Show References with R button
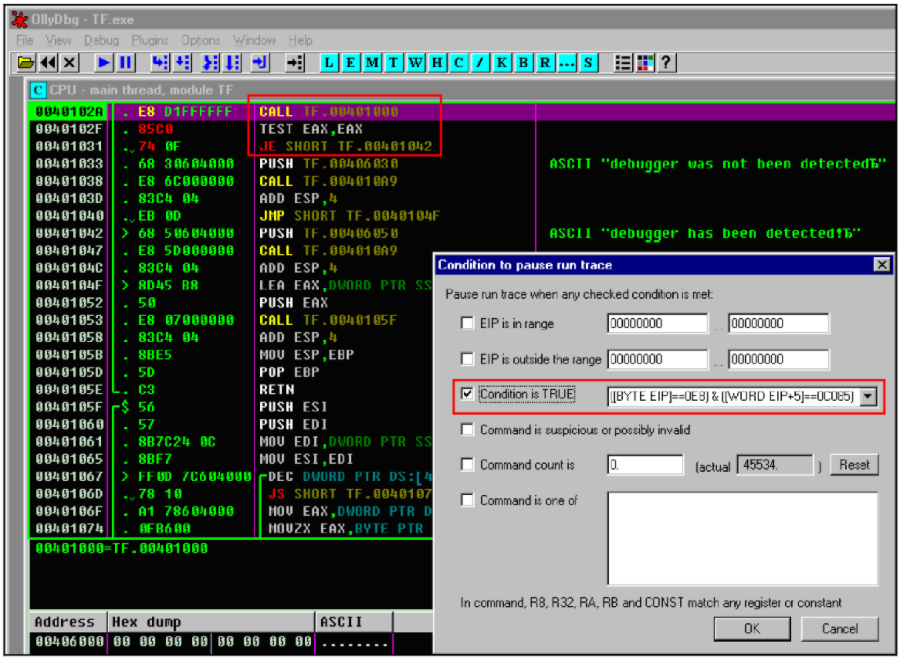Viewport: 901px width, 660px height. coord(545,63)
